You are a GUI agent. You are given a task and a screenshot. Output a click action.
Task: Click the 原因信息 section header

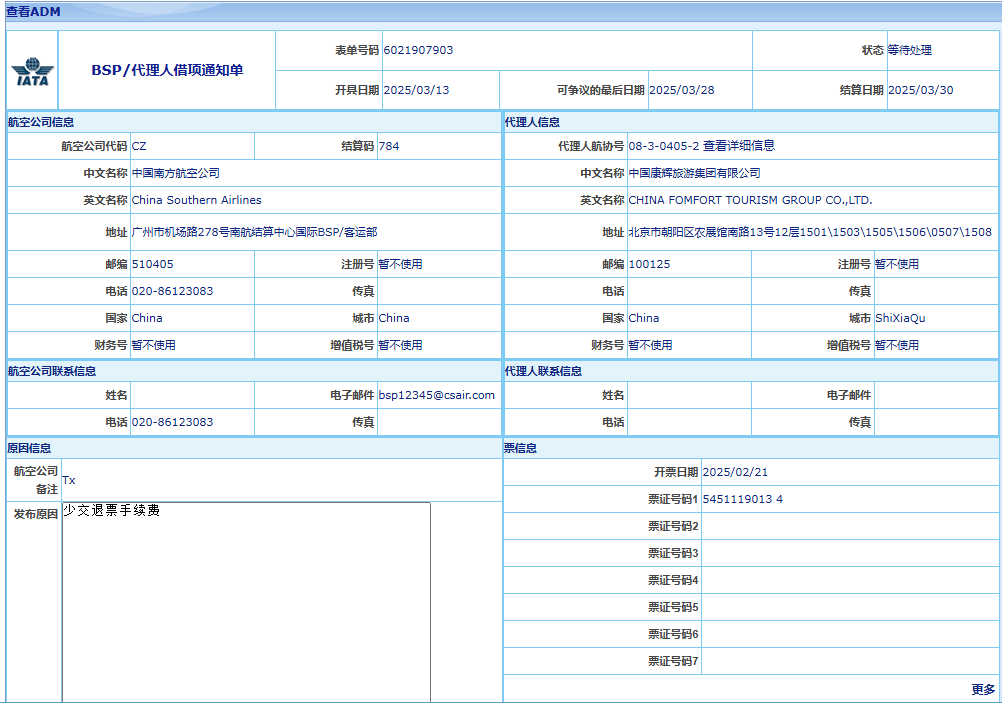click(x=29, y=448)
